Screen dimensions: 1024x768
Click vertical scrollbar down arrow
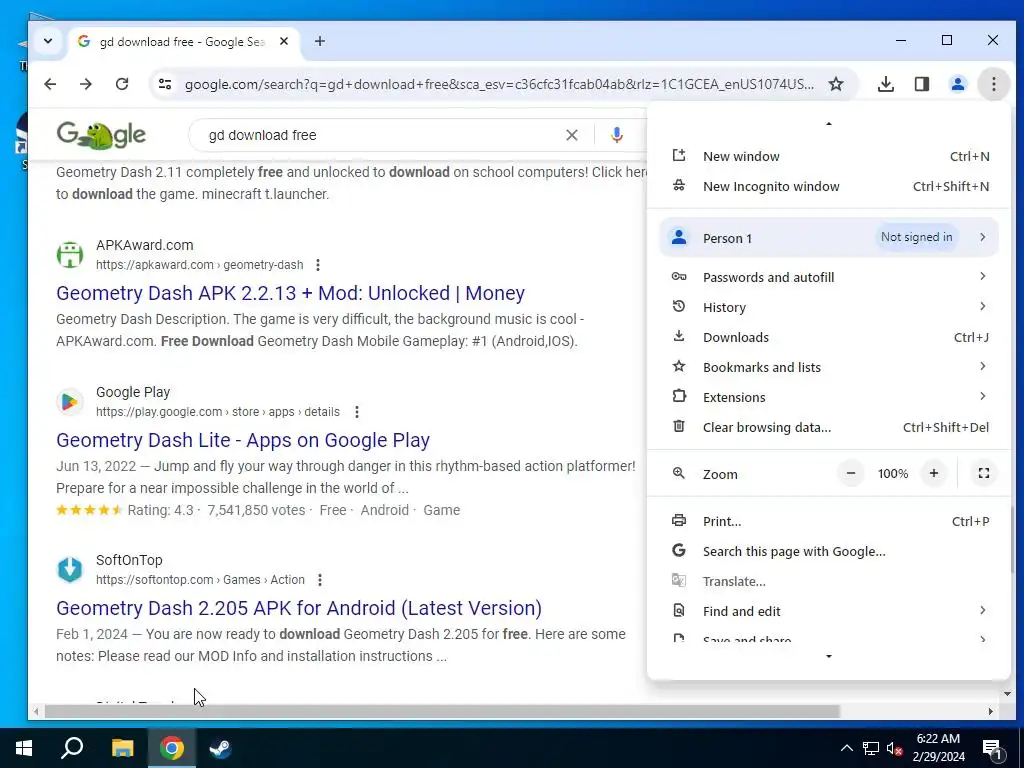[x=1006, y=694]
